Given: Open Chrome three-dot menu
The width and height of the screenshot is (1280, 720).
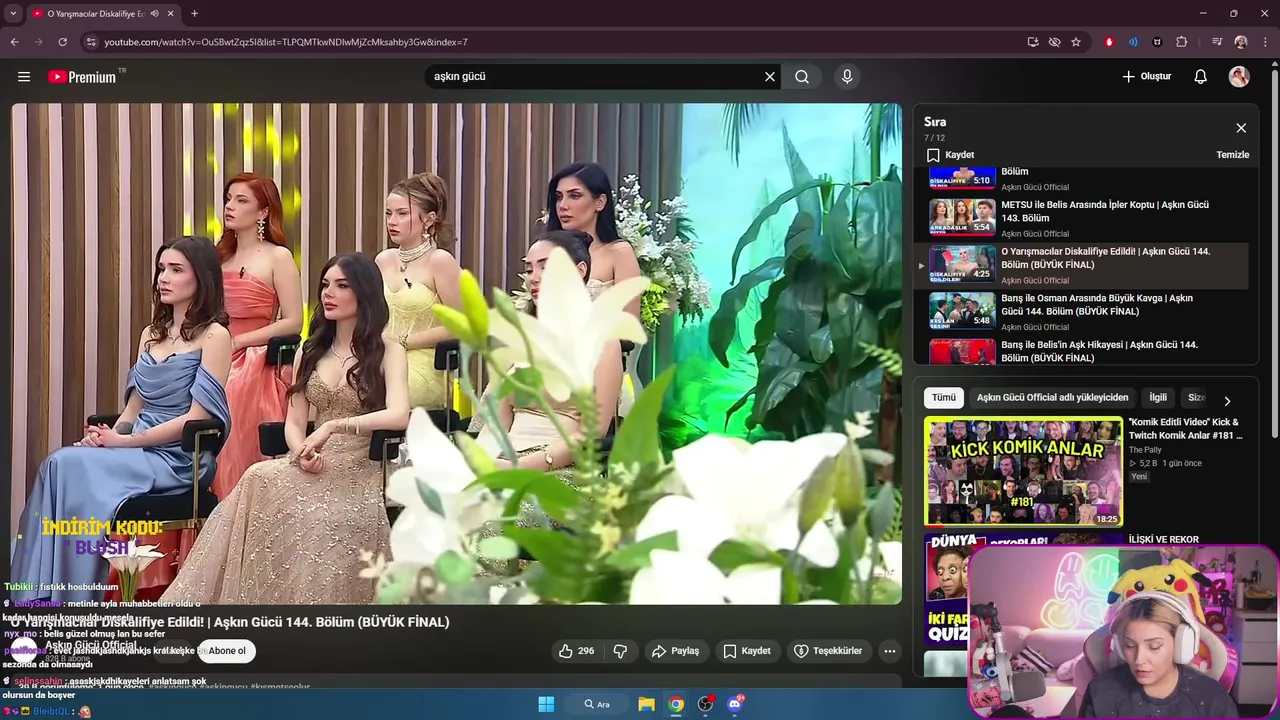Looking at the screenshot, I should [x=1265, y=42].
